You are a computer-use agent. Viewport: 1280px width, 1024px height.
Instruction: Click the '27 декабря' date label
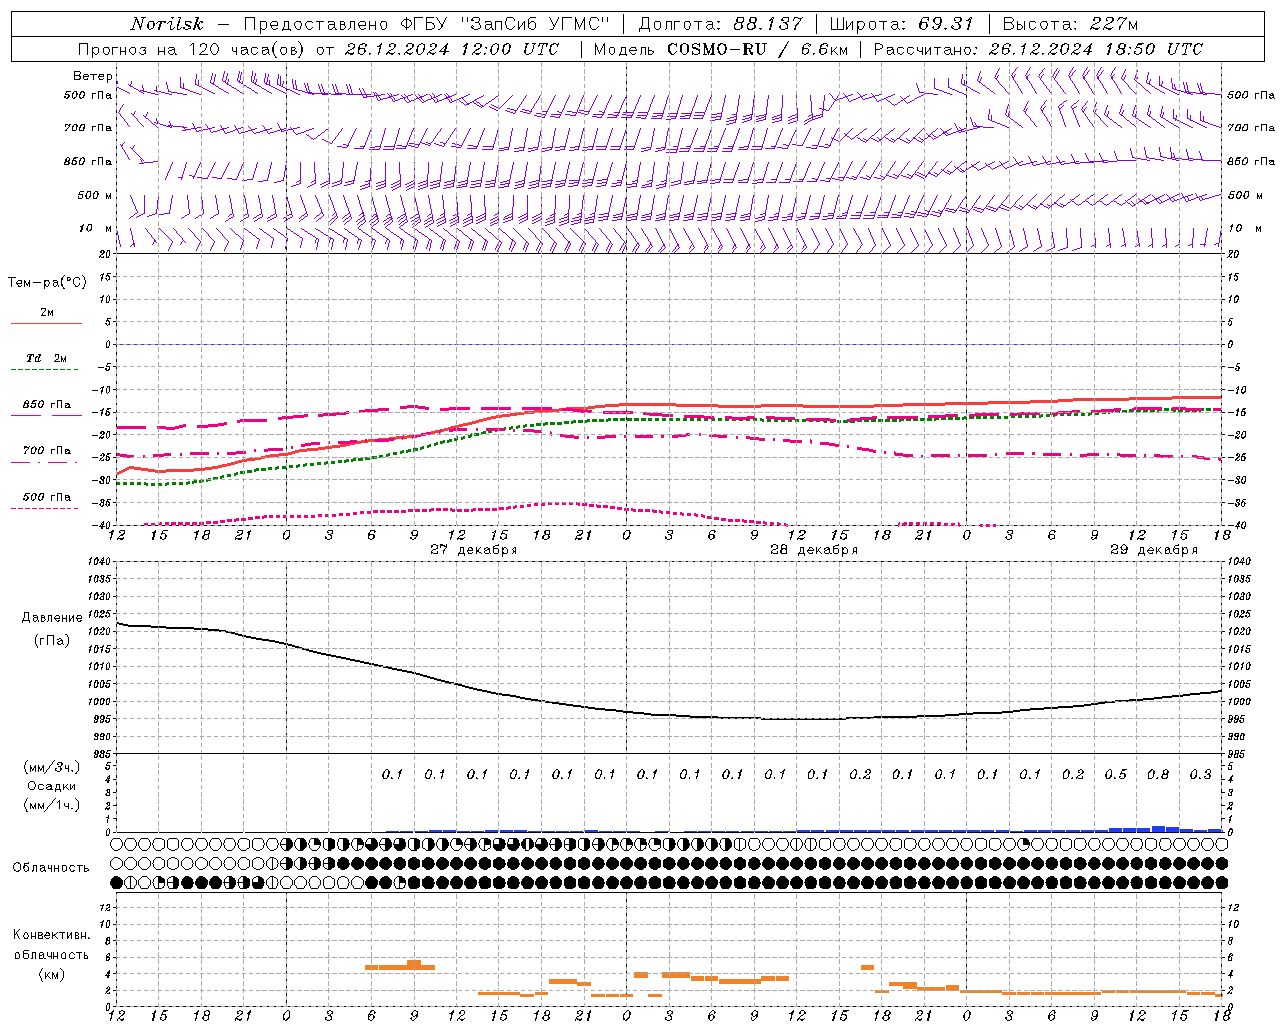pyautogui.click(x=474, y=550)
